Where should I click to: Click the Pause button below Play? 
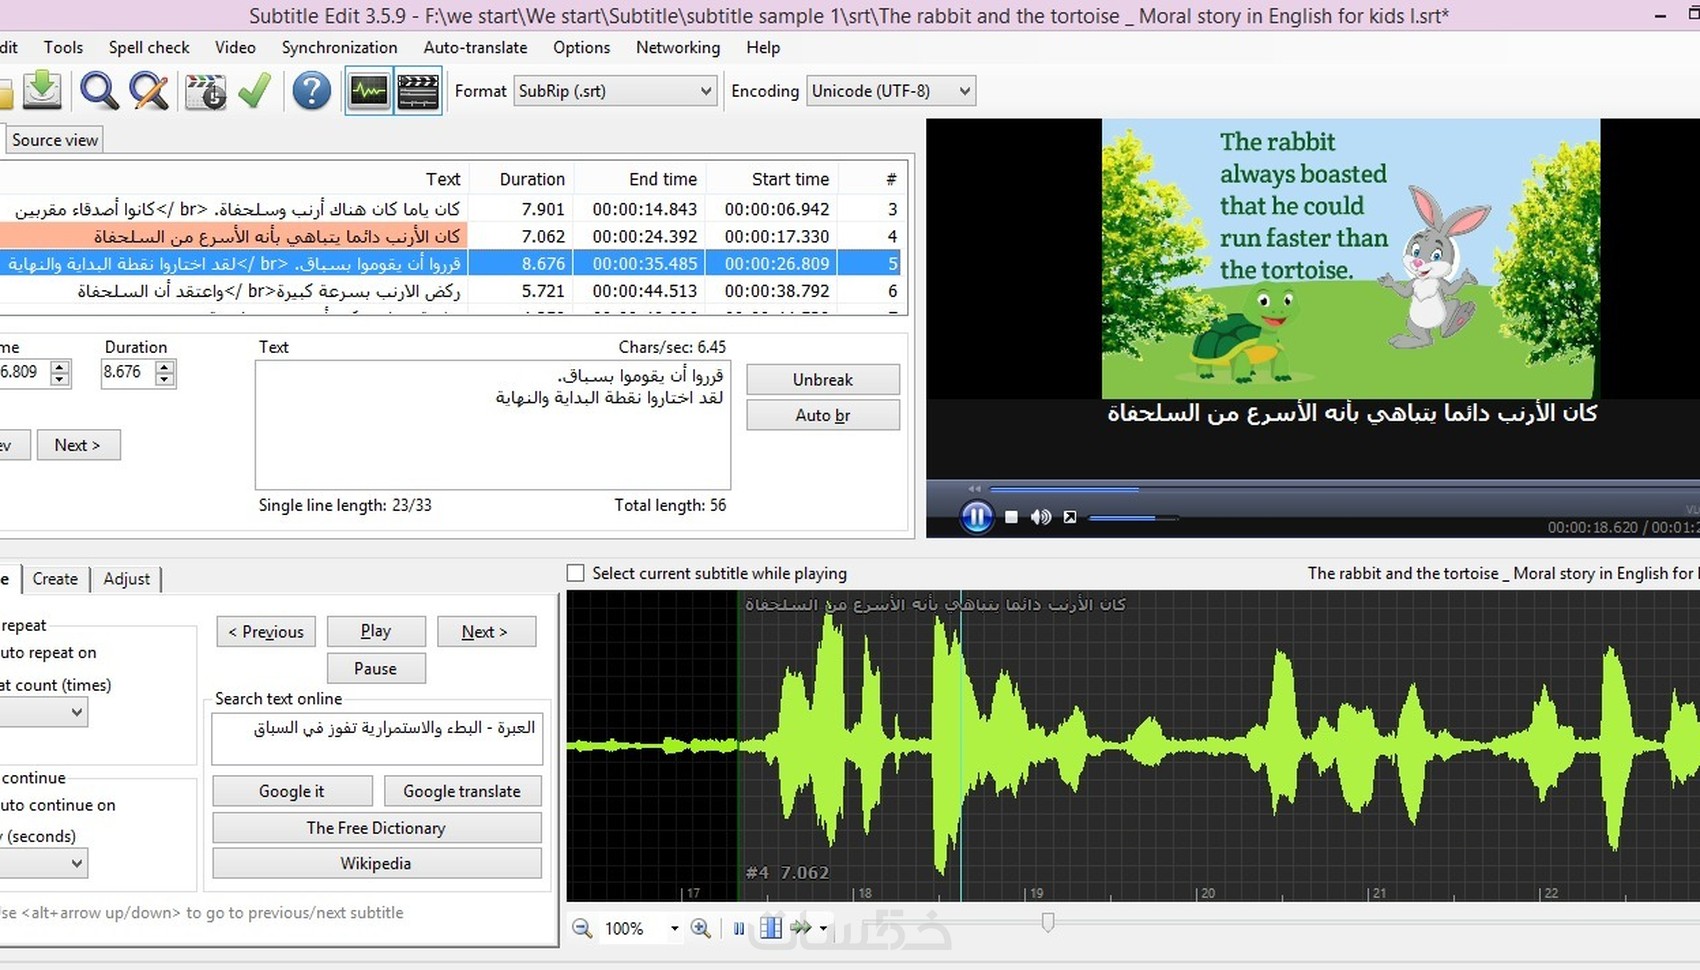point(376,668)
